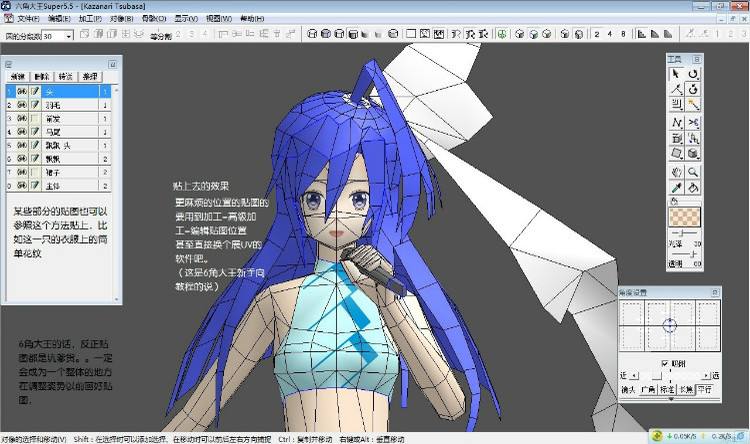Open the 文件(F) menu
The width and height of the screenshot is (750, 444).
click(28, 19)
